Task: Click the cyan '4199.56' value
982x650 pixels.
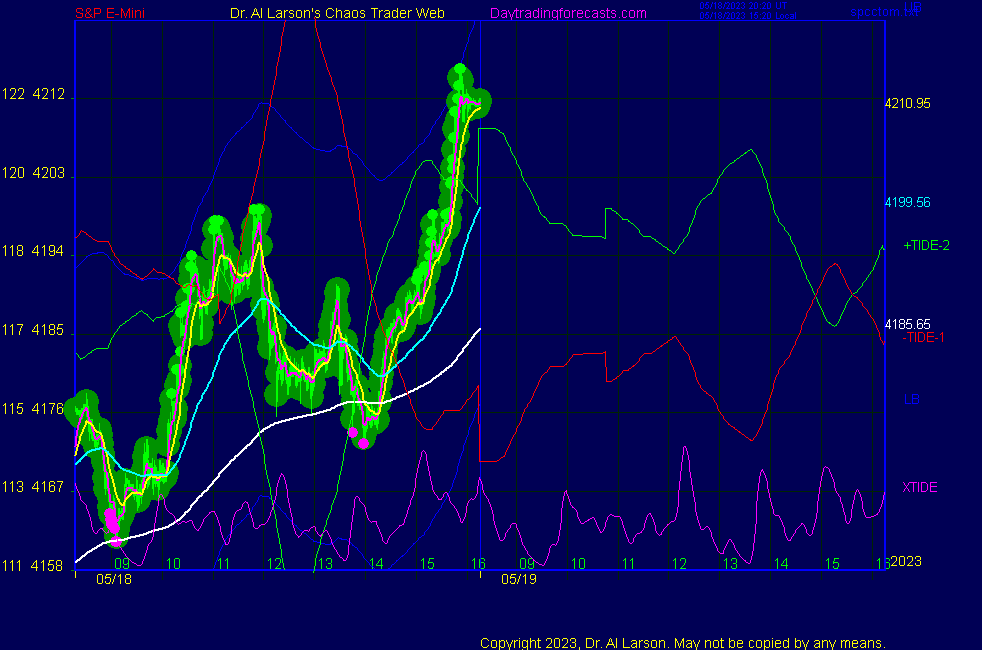Action: 907,202
